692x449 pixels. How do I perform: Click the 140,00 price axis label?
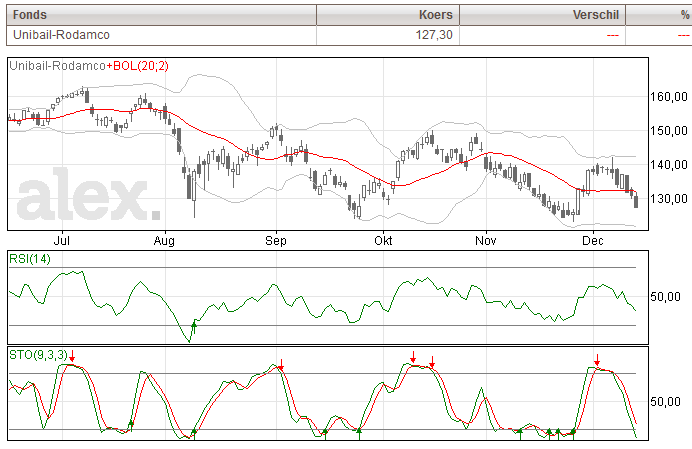(x=669, y=165)
